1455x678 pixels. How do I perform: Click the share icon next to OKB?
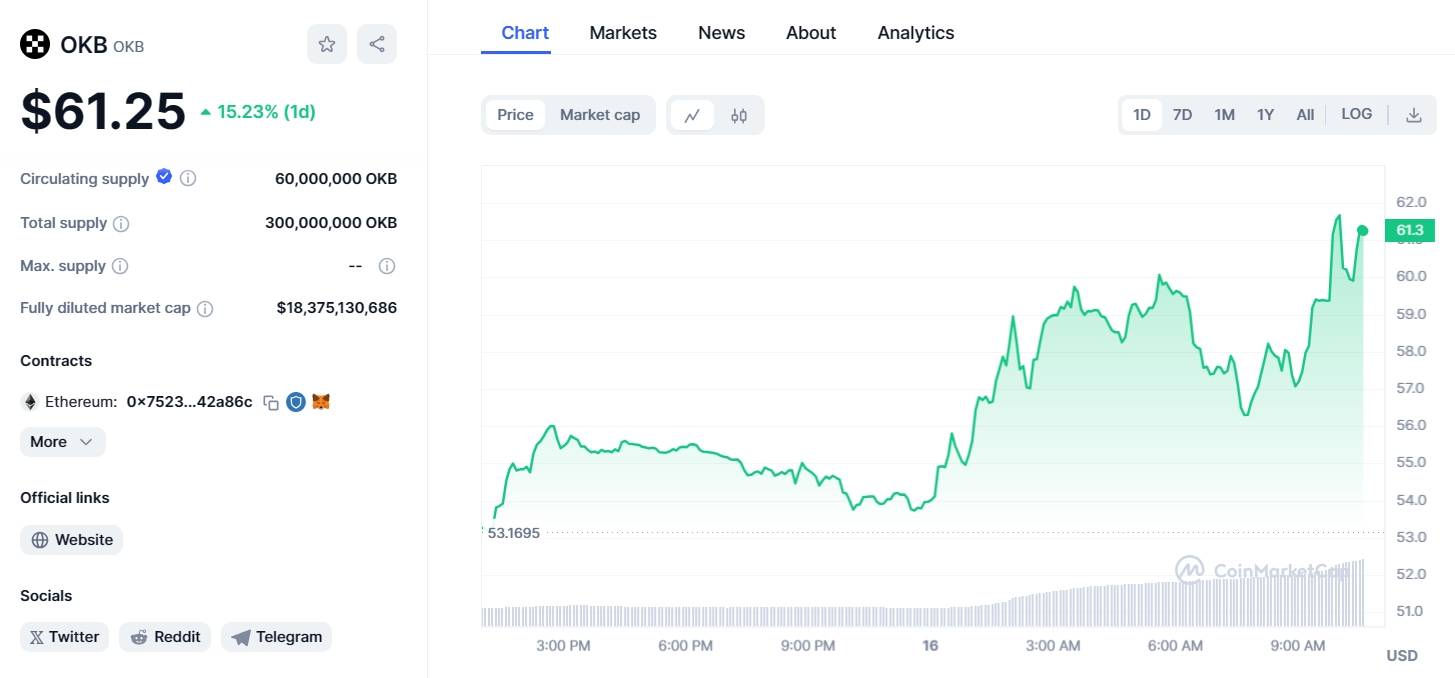[x=377, y=44]
